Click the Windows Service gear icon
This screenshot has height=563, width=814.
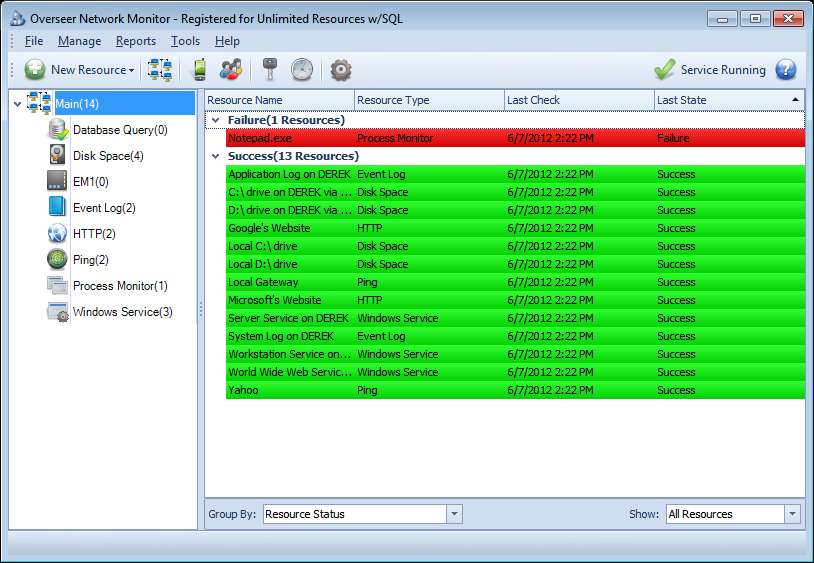click(57, 312)
